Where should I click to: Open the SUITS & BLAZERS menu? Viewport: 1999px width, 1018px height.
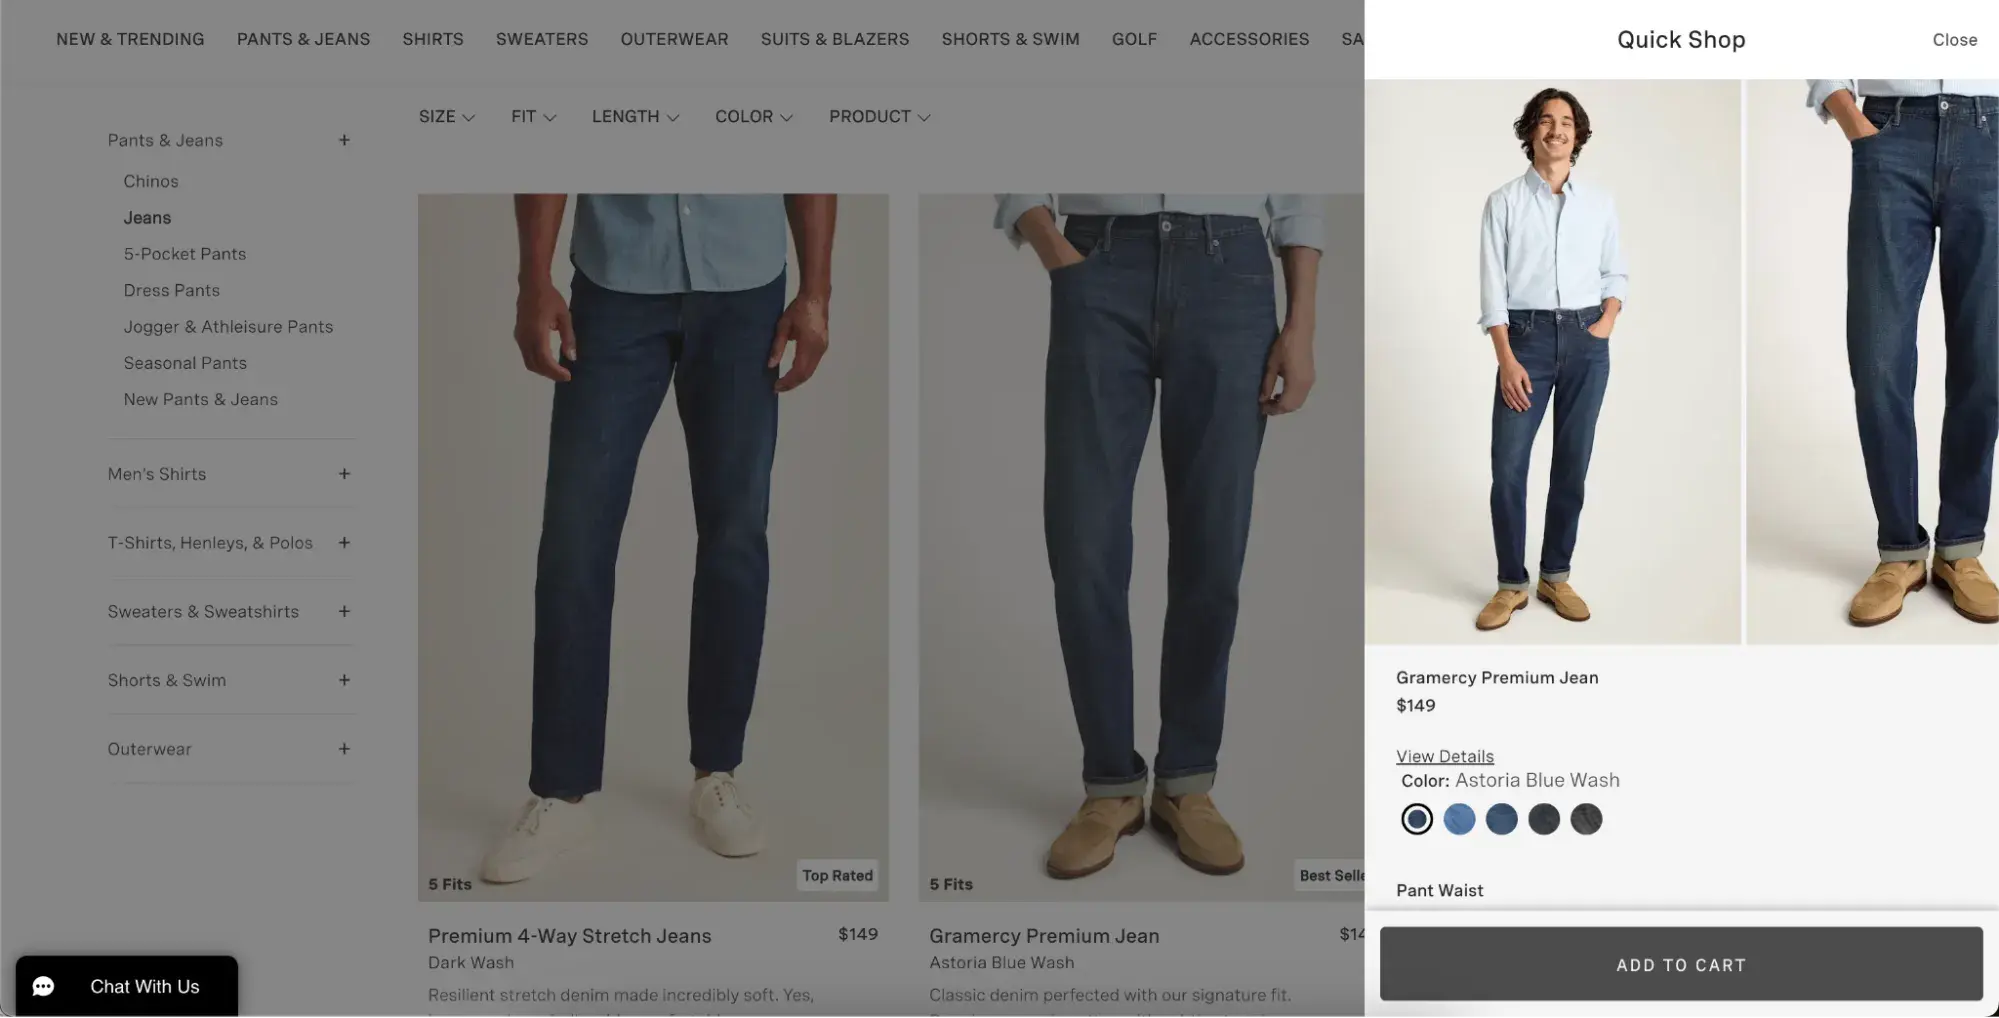click(835, 39)
